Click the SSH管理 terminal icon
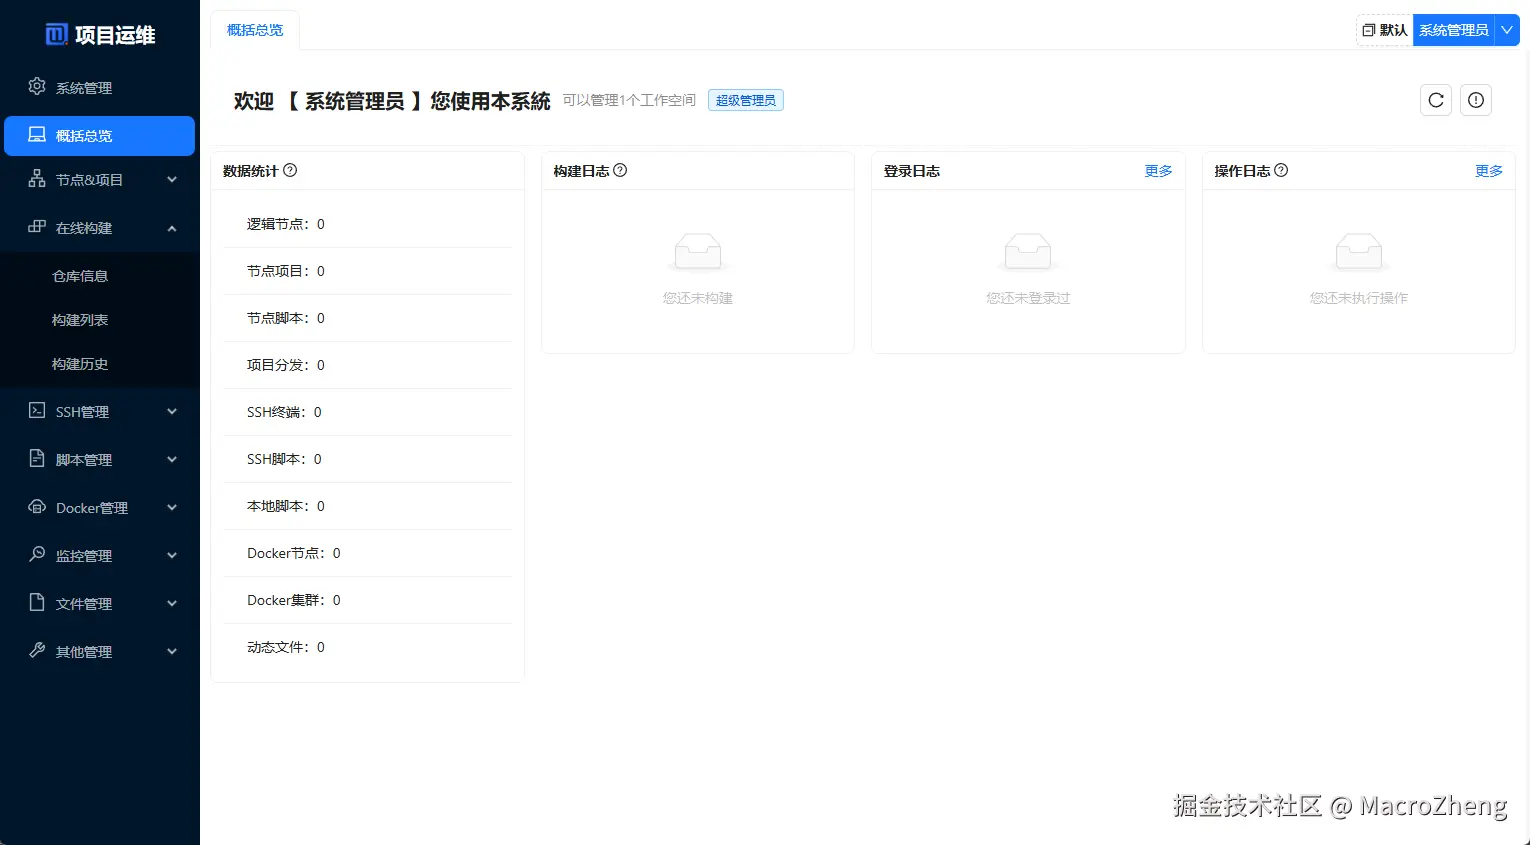This screenshot has height=845, width=1530. pos(37,410)
